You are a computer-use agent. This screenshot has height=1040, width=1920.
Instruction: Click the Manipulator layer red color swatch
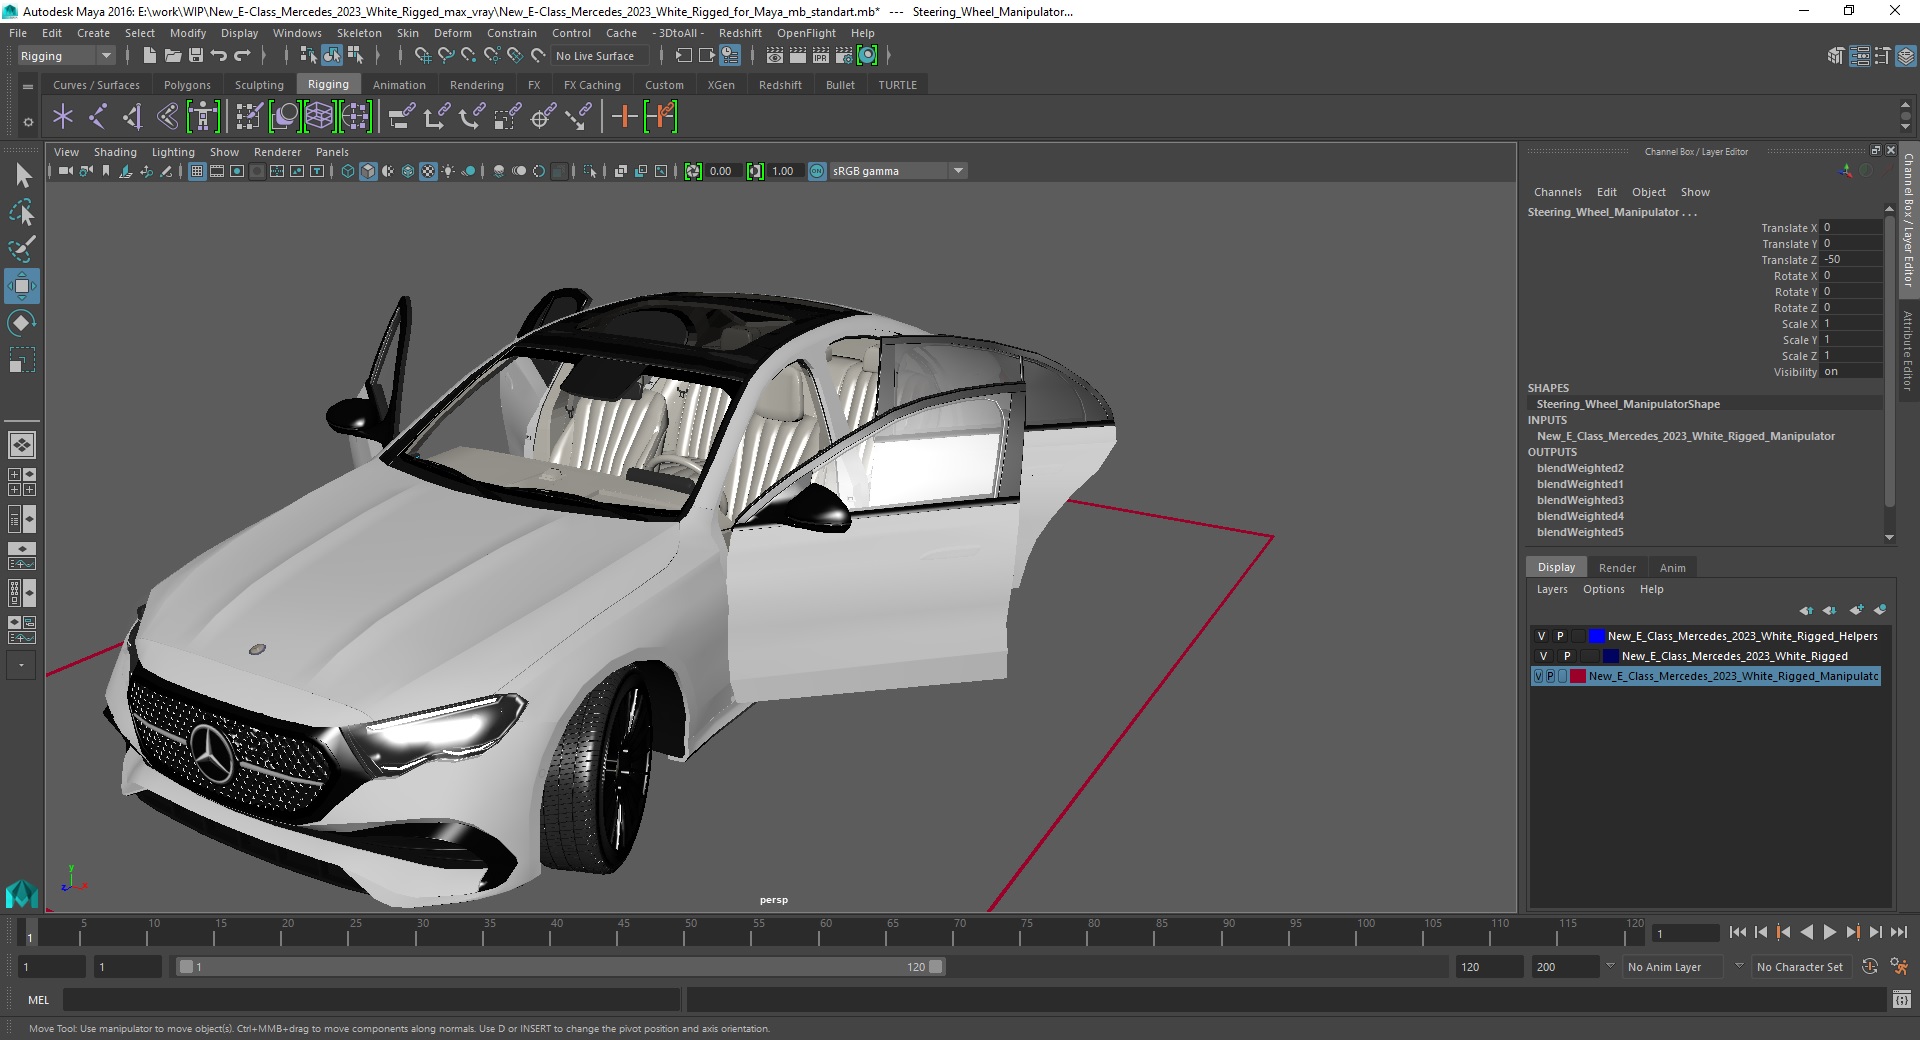(1578, 676)
